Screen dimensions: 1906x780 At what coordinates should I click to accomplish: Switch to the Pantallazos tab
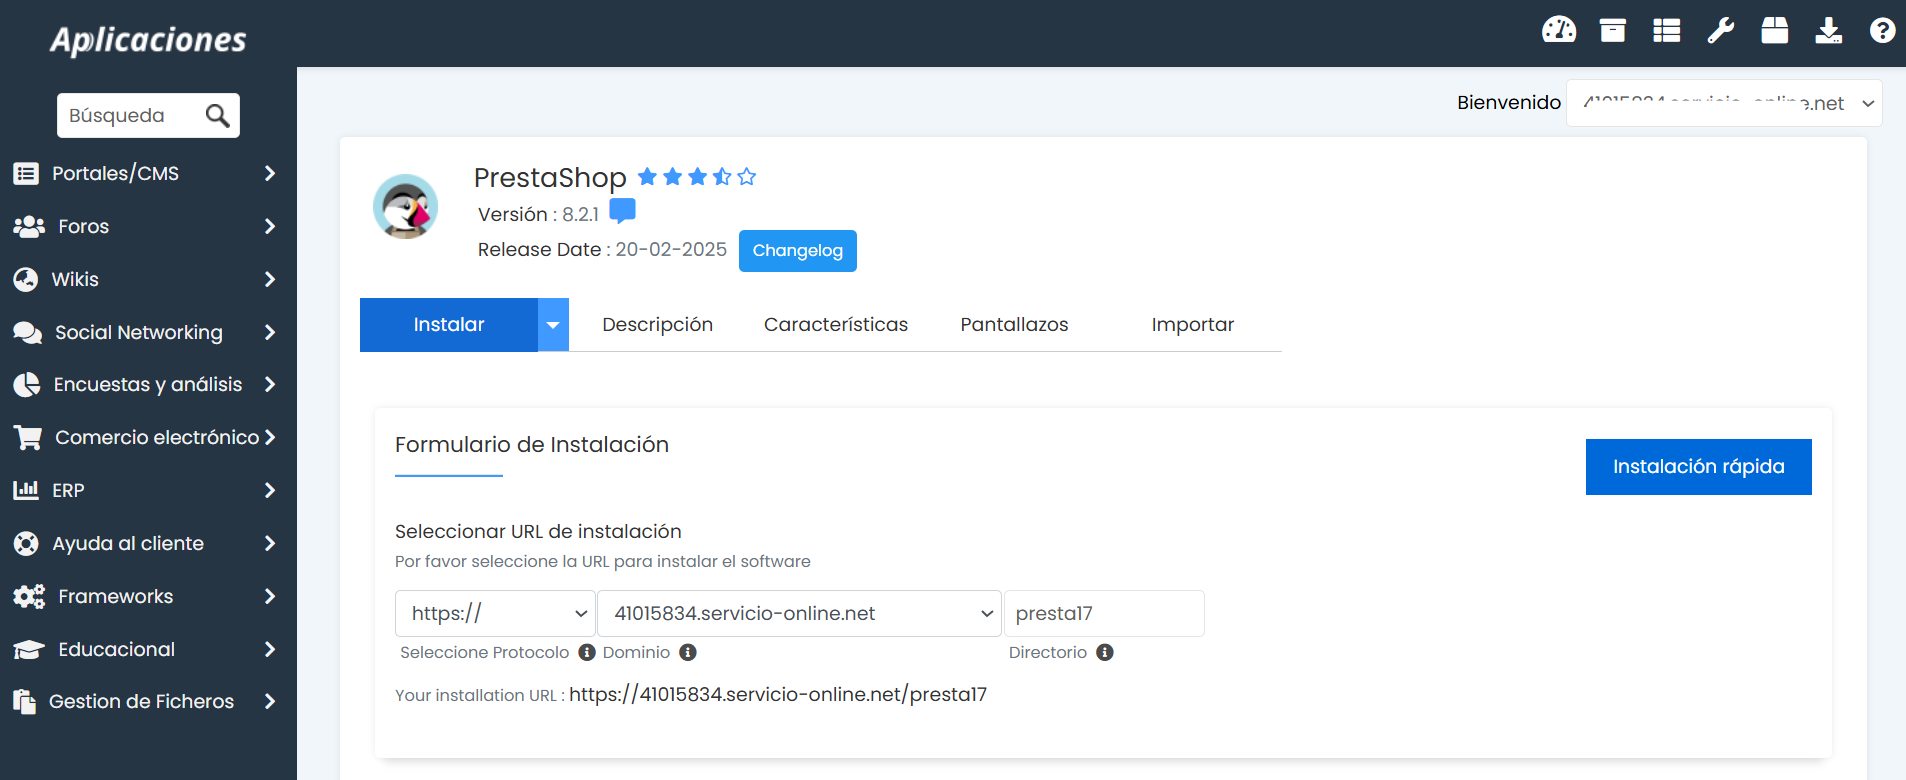[1015, 325]
